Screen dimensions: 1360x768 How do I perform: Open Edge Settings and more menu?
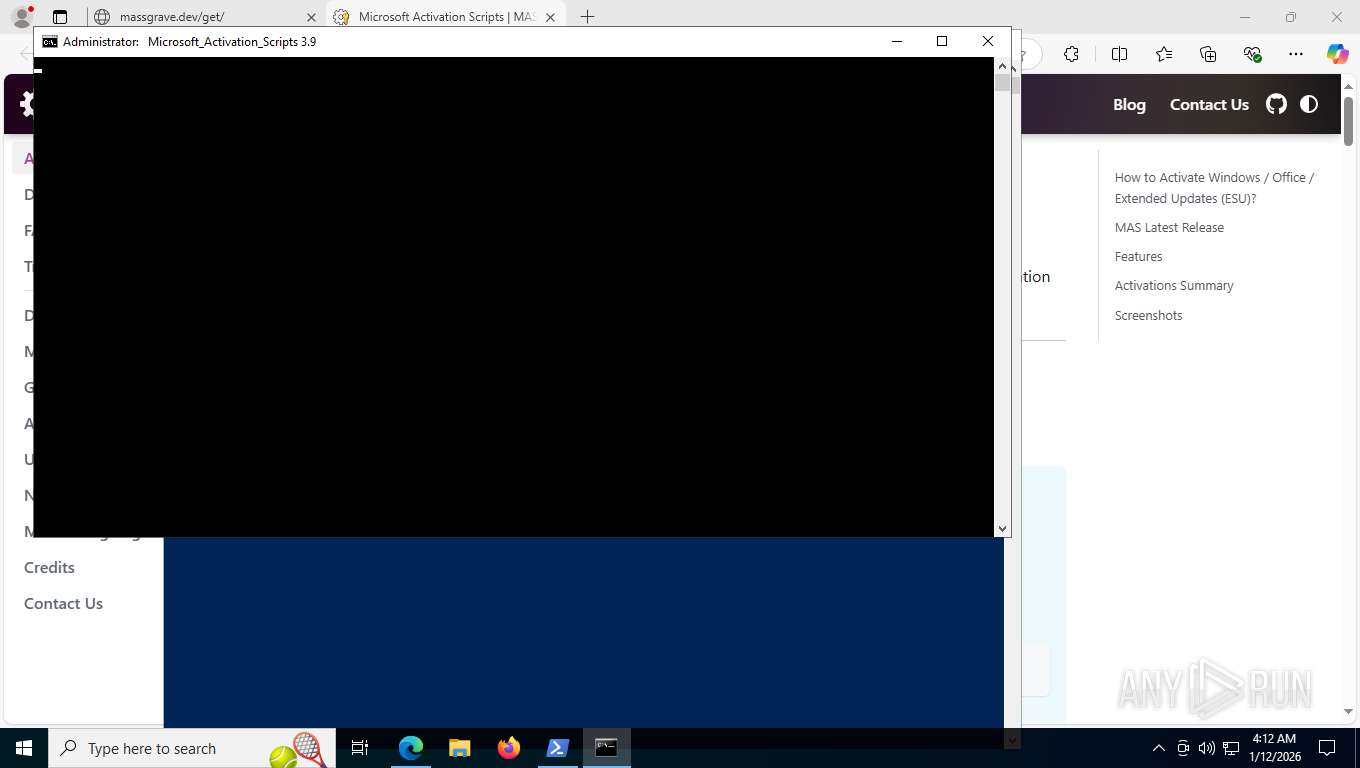tap(1296, 54)
